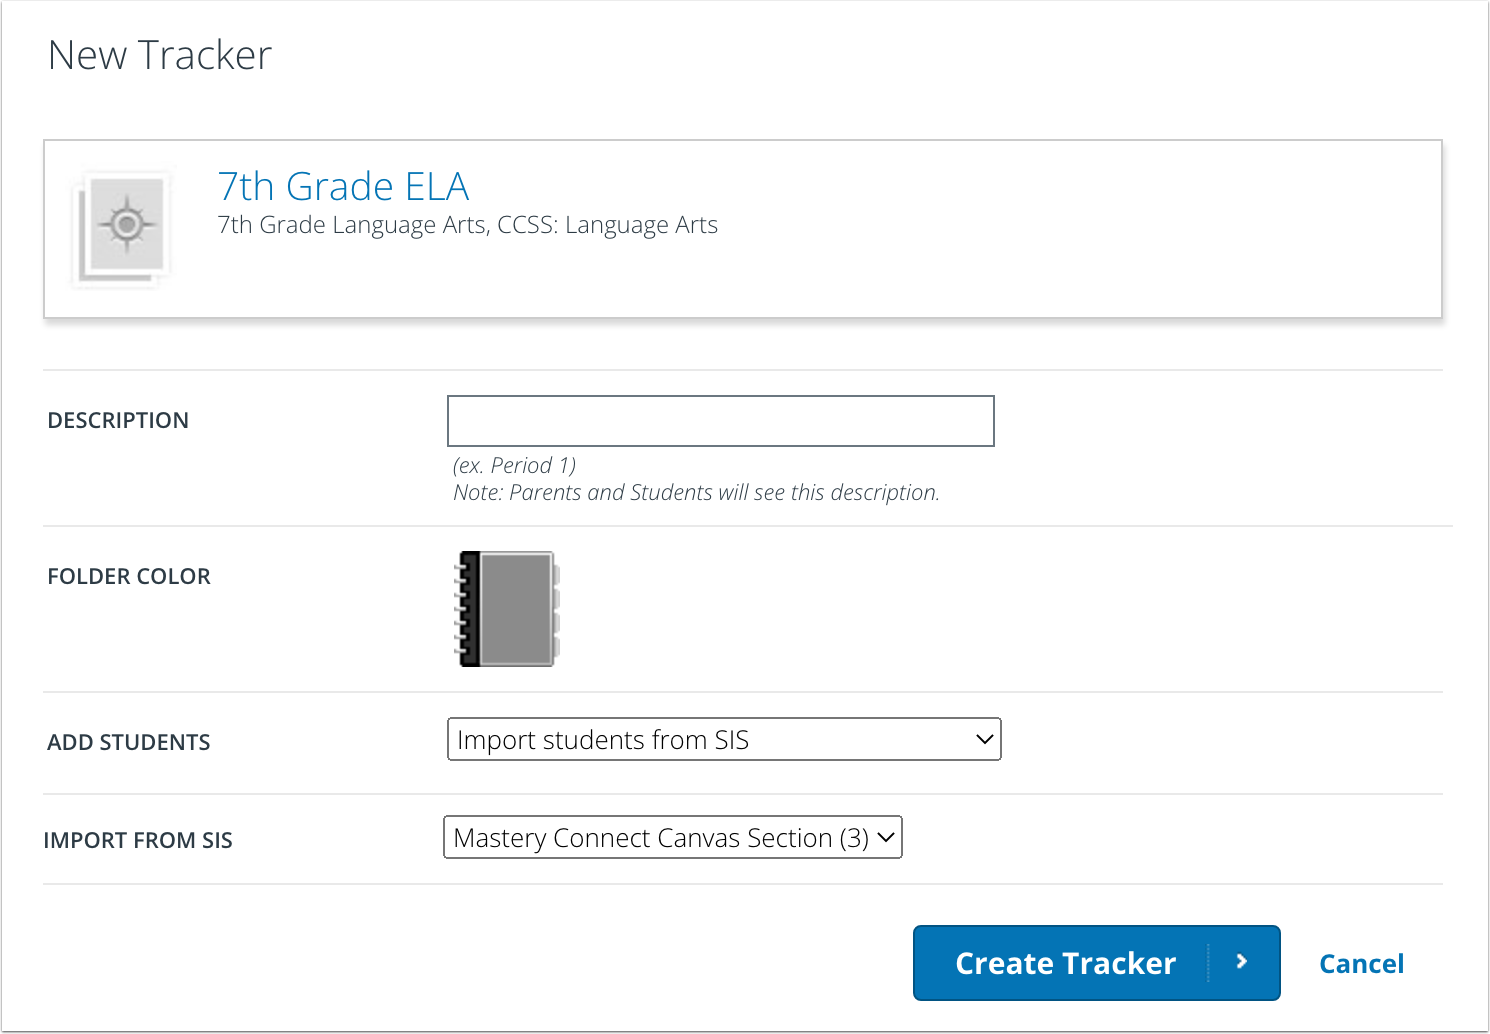The image size is (1490, 1034).
Task: Select the gray notebook folder color icon
Action: 516,609
